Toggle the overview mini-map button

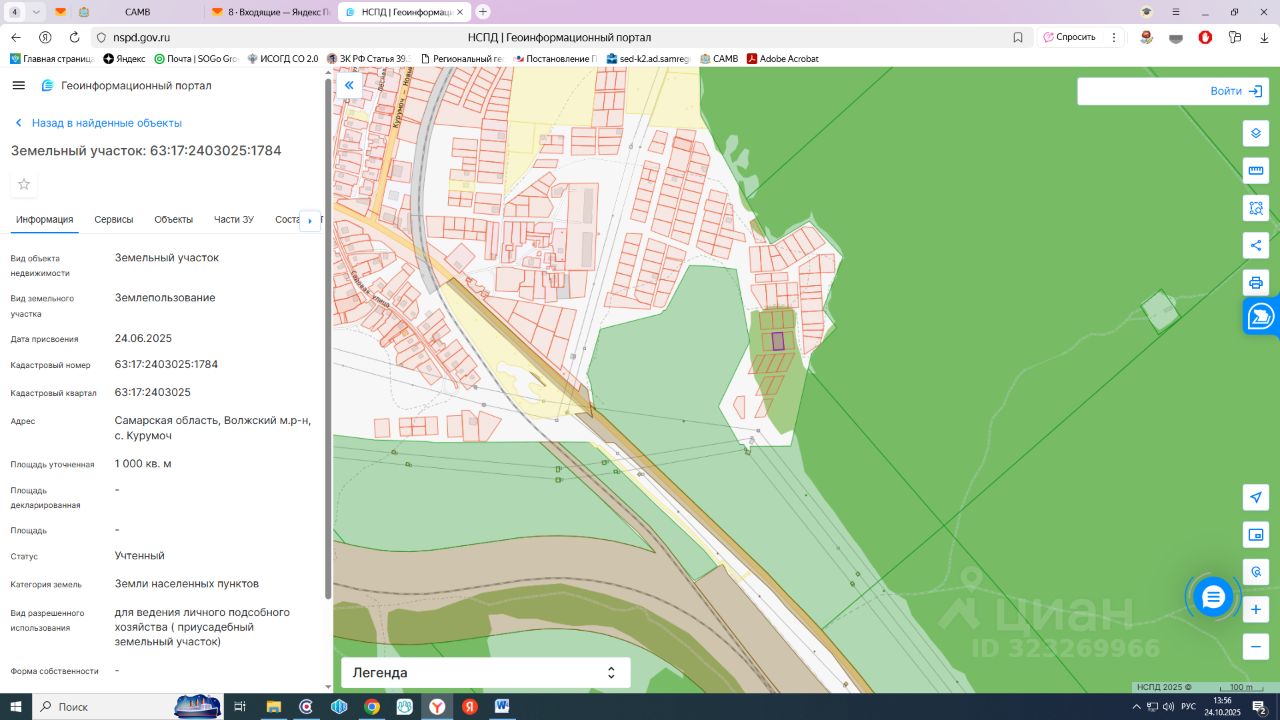pos(1255,535)
